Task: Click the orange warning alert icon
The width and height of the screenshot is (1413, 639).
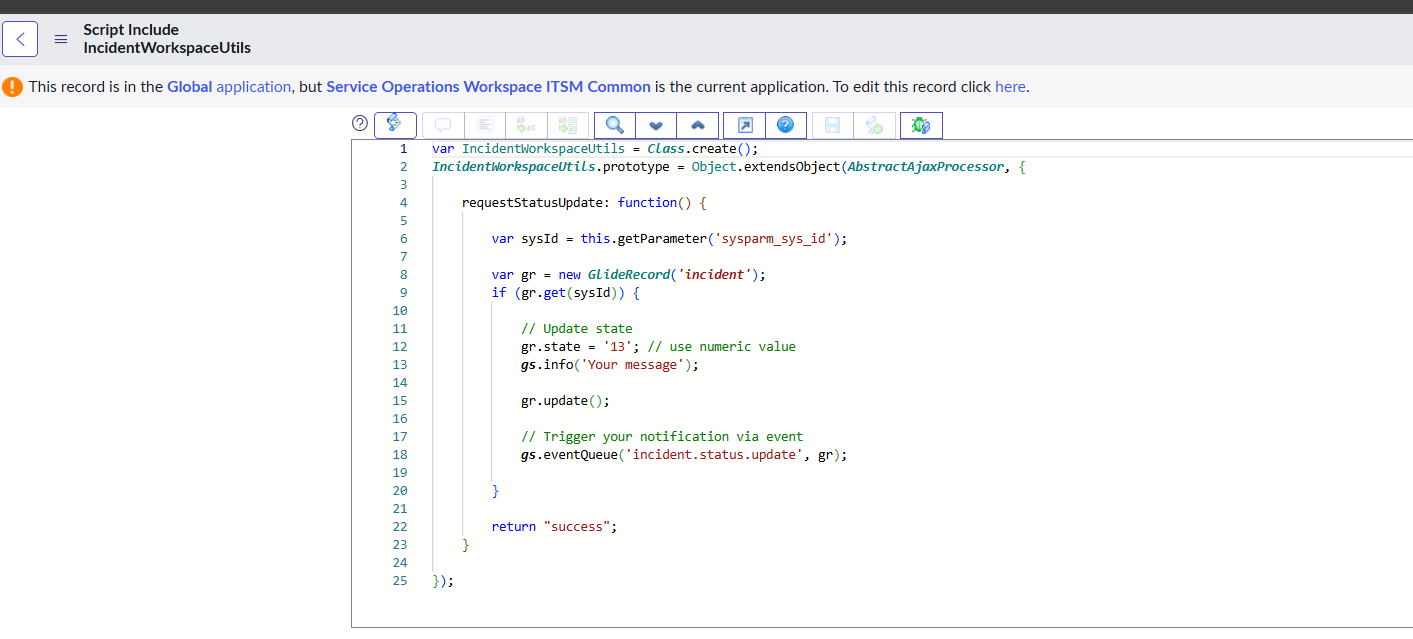Action: pyautogui.click(x=12, y=86)
